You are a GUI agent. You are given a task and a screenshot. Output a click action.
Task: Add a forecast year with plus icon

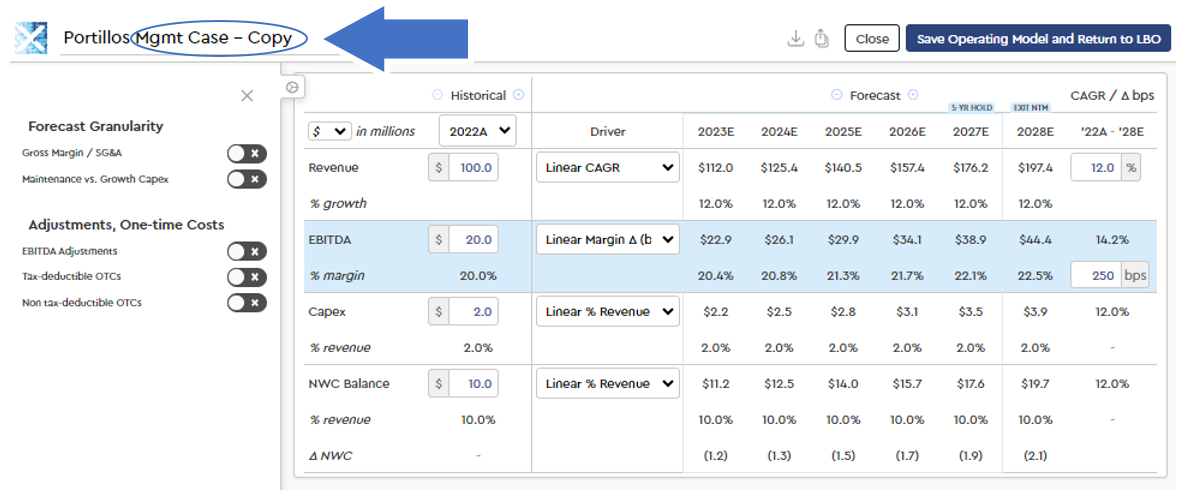[913, 95]
